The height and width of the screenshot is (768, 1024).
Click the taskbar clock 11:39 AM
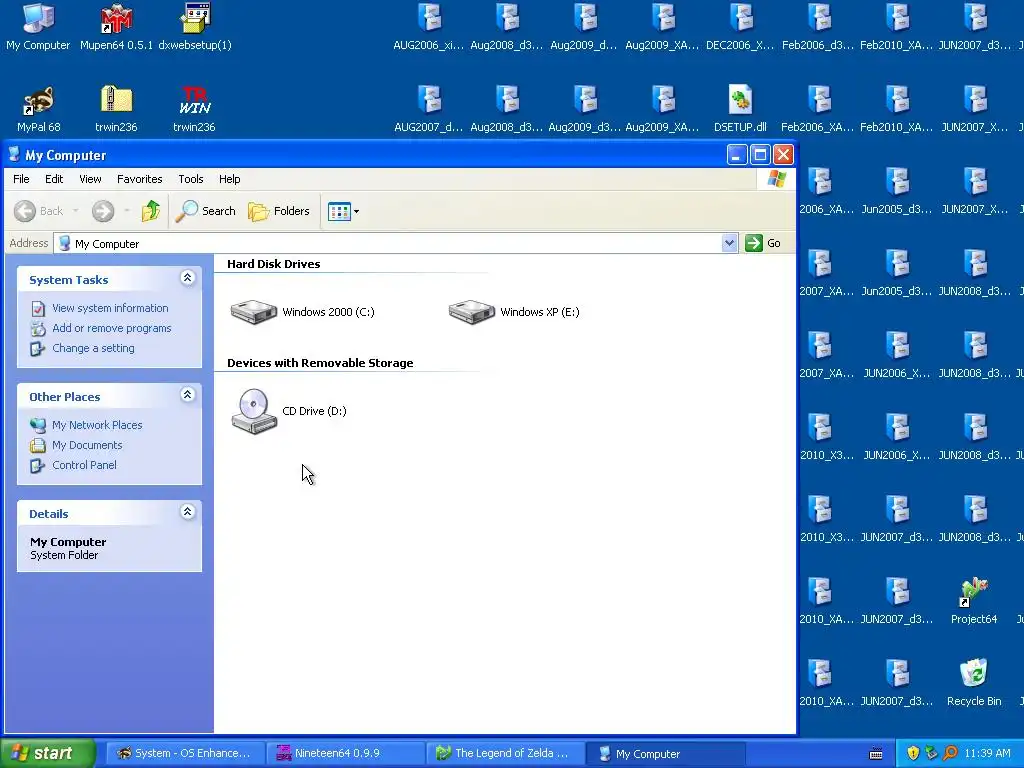[987, 754]
